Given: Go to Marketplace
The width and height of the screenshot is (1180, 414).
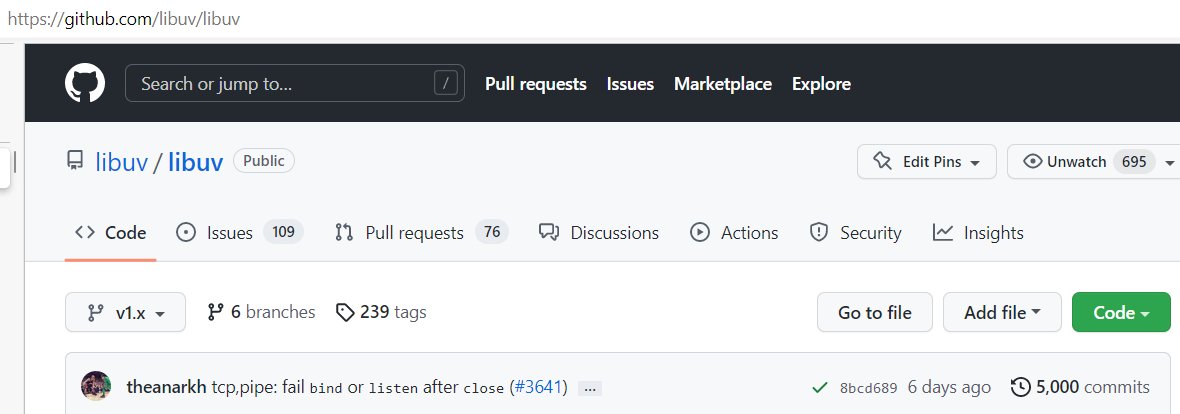Looking at the screenshot, I should coord(722,84).
